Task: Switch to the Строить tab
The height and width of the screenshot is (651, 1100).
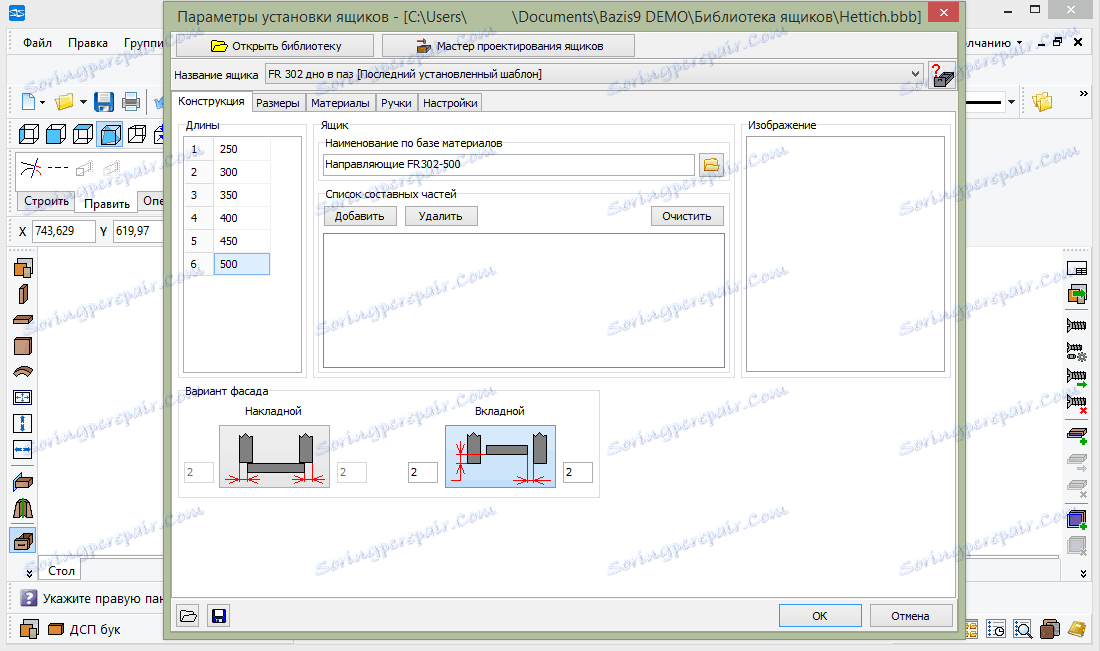Action: [x=46, y=201]
